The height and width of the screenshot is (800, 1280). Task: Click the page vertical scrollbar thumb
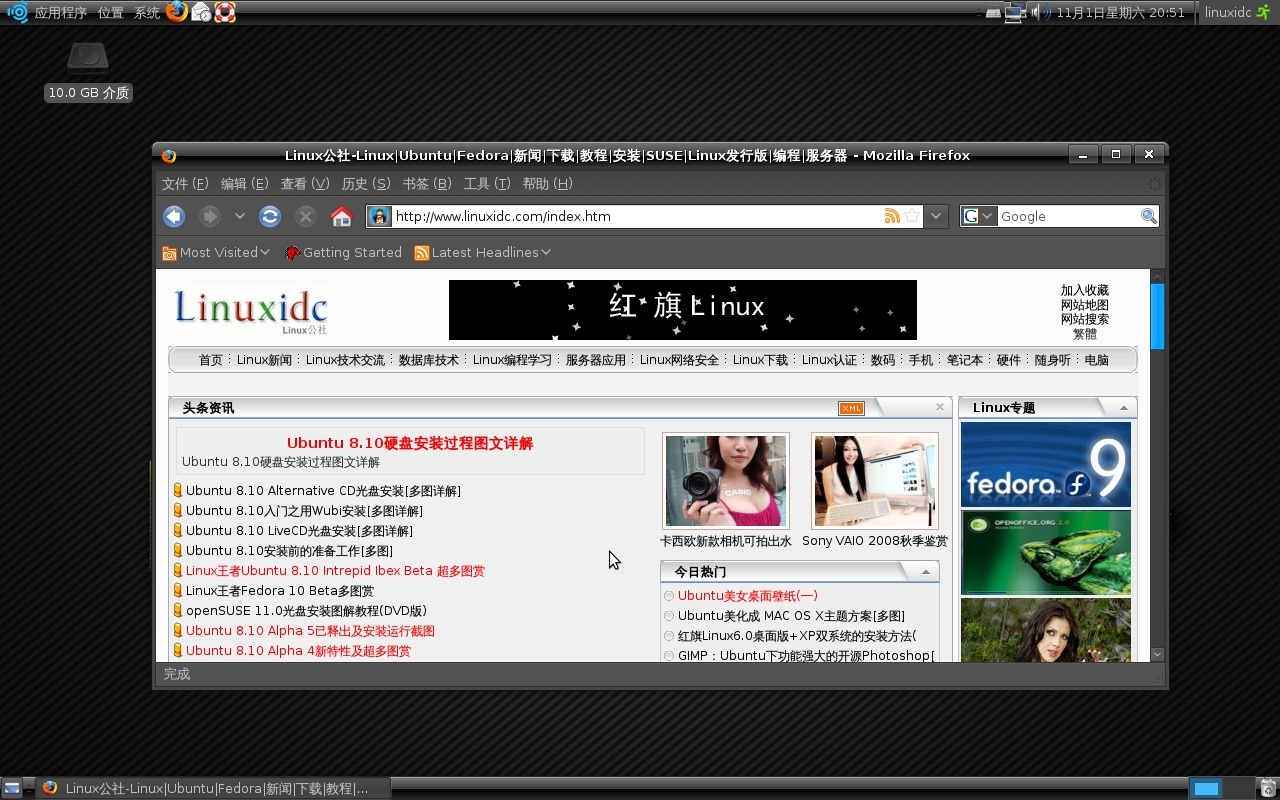pos(1157,316)
